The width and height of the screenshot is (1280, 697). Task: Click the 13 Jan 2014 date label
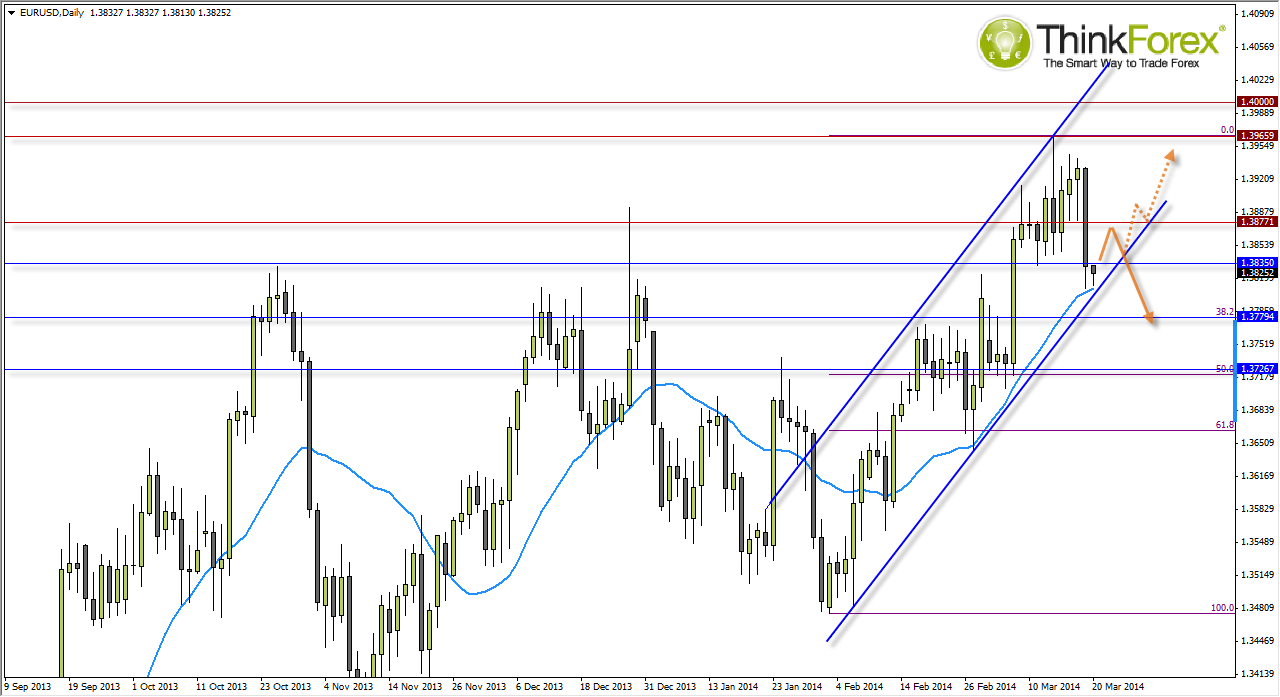point(733,687)
